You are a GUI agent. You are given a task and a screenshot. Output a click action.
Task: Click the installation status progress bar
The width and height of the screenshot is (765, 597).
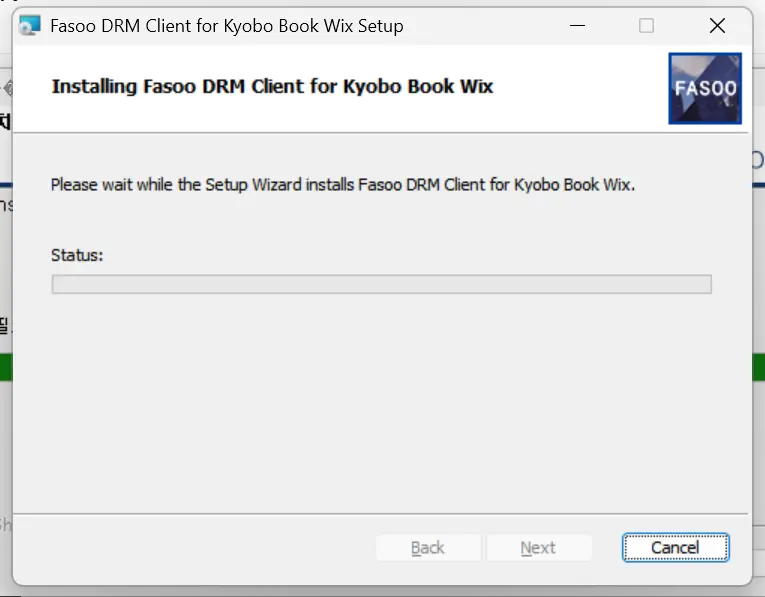click(381, 285)
